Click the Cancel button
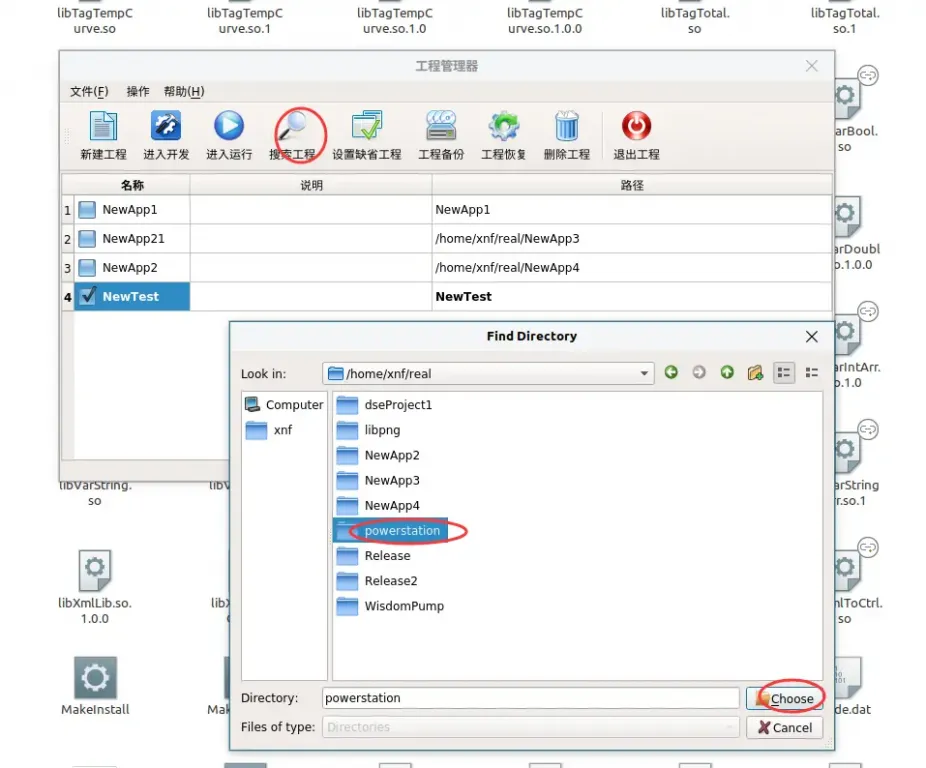 click(x=785, y=727)
